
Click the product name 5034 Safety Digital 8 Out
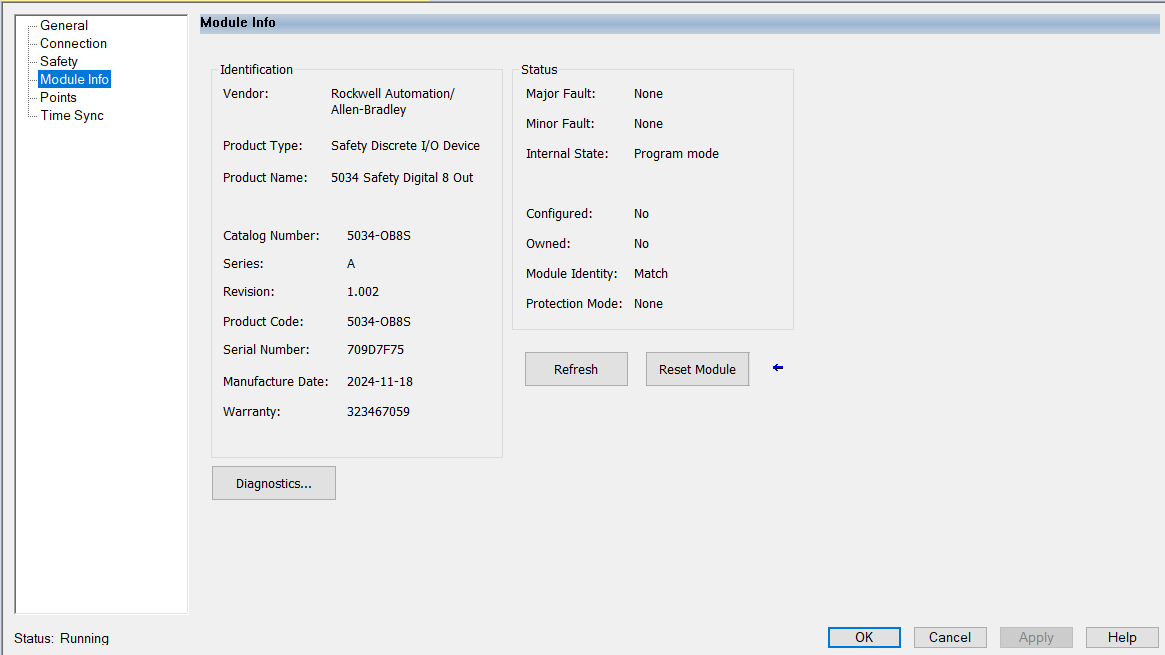402,177
